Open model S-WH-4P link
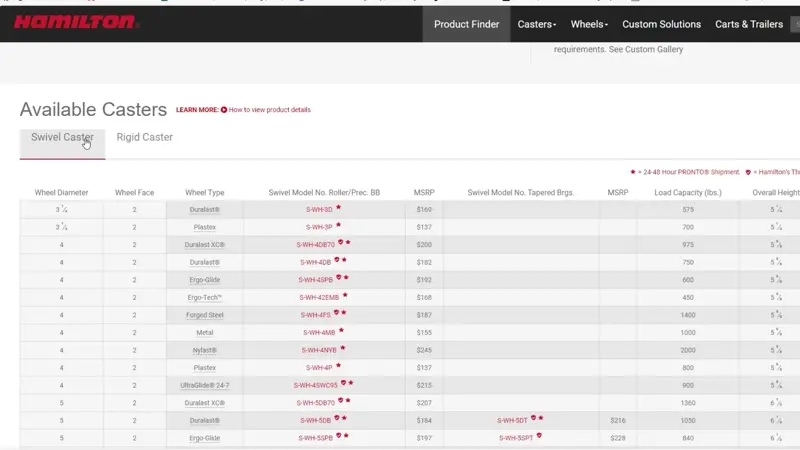The image size is (800, 450). click(x=319, y=368)
